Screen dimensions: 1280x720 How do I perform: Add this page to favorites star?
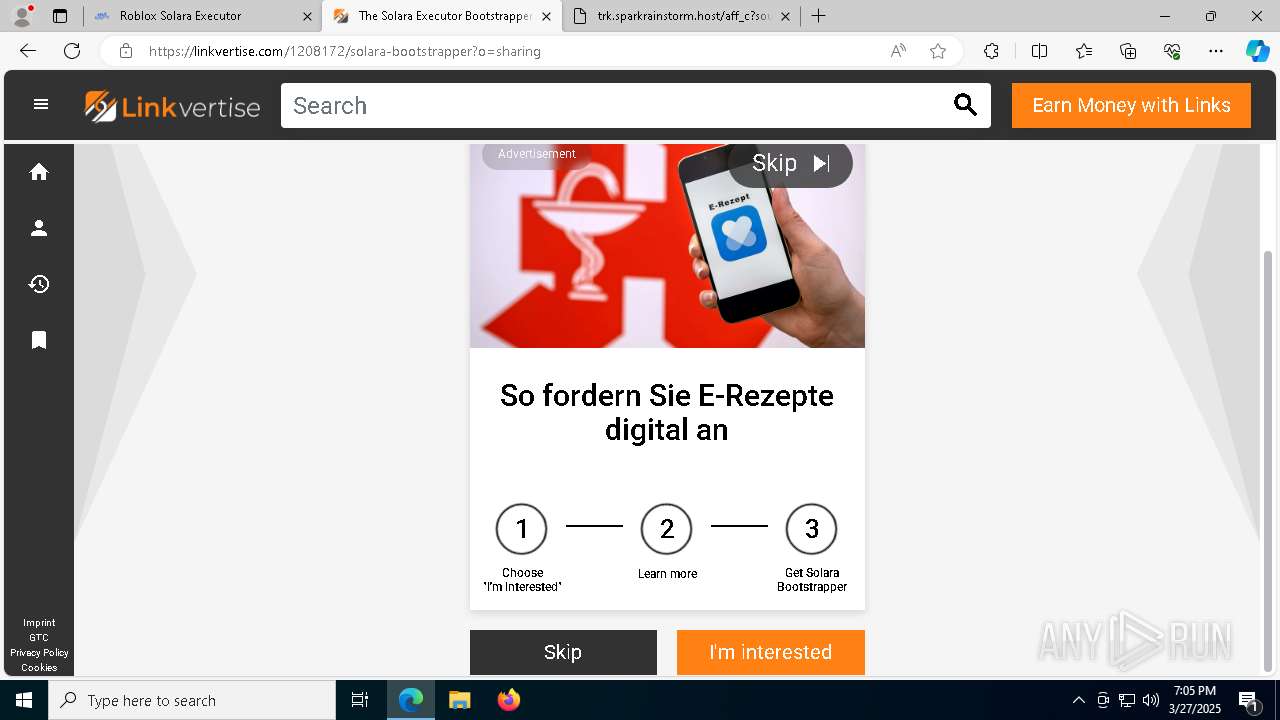tap(938, 51)
